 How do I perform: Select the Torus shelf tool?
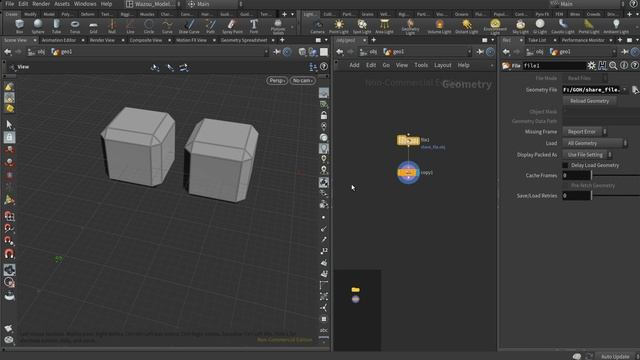[x=75, y=26]
